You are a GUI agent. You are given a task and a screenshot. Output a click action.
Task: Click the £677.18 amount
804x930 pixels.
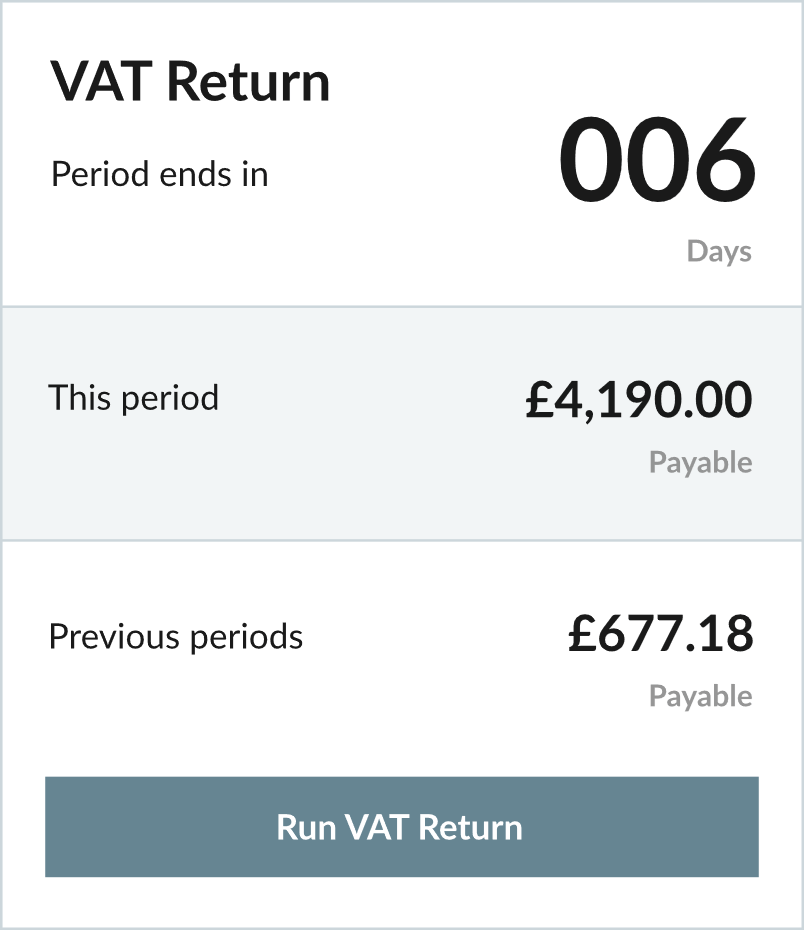click(661, 633)
